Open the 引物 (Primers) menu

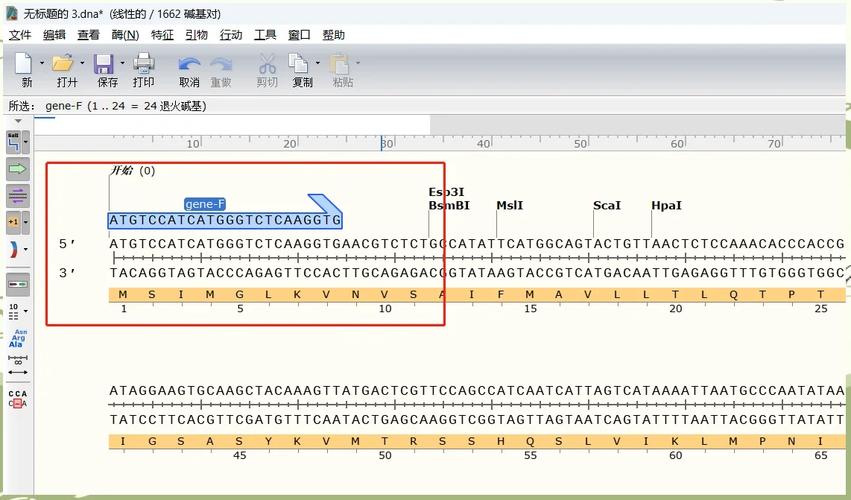pos(196,35)
